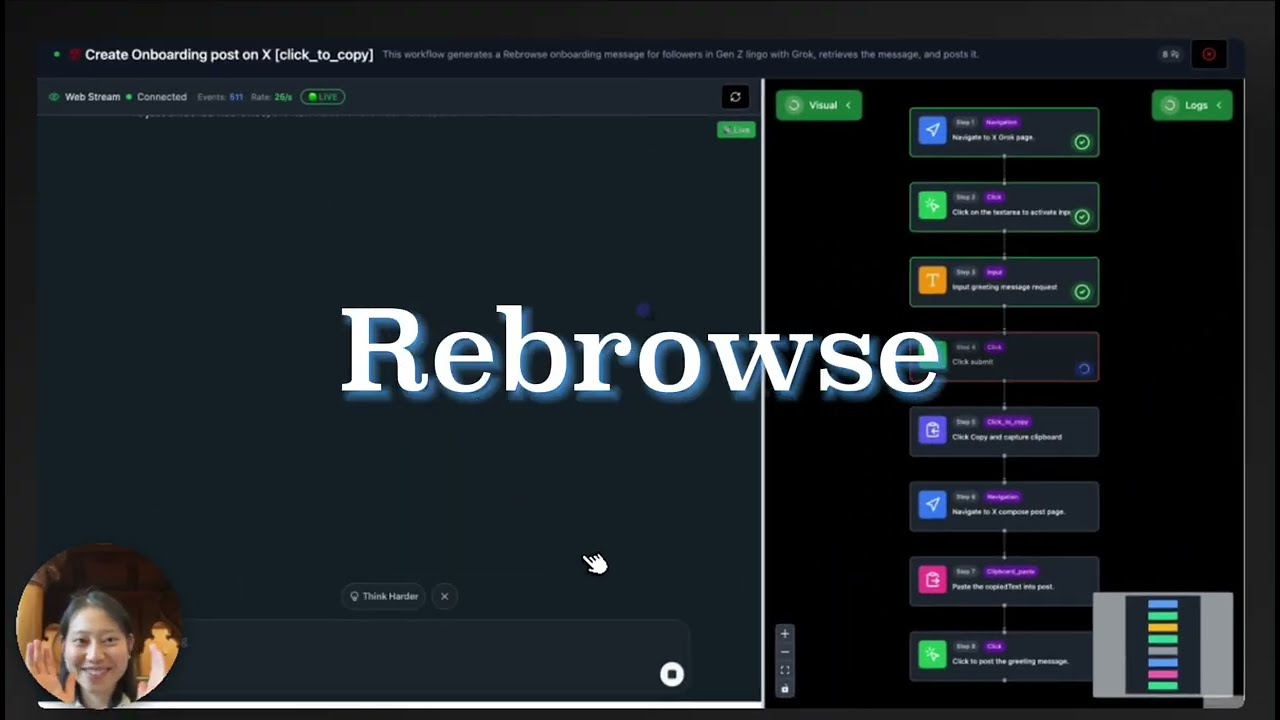
Task: Zoom out the workflow canvas with minus
Action: pos(785,652)
